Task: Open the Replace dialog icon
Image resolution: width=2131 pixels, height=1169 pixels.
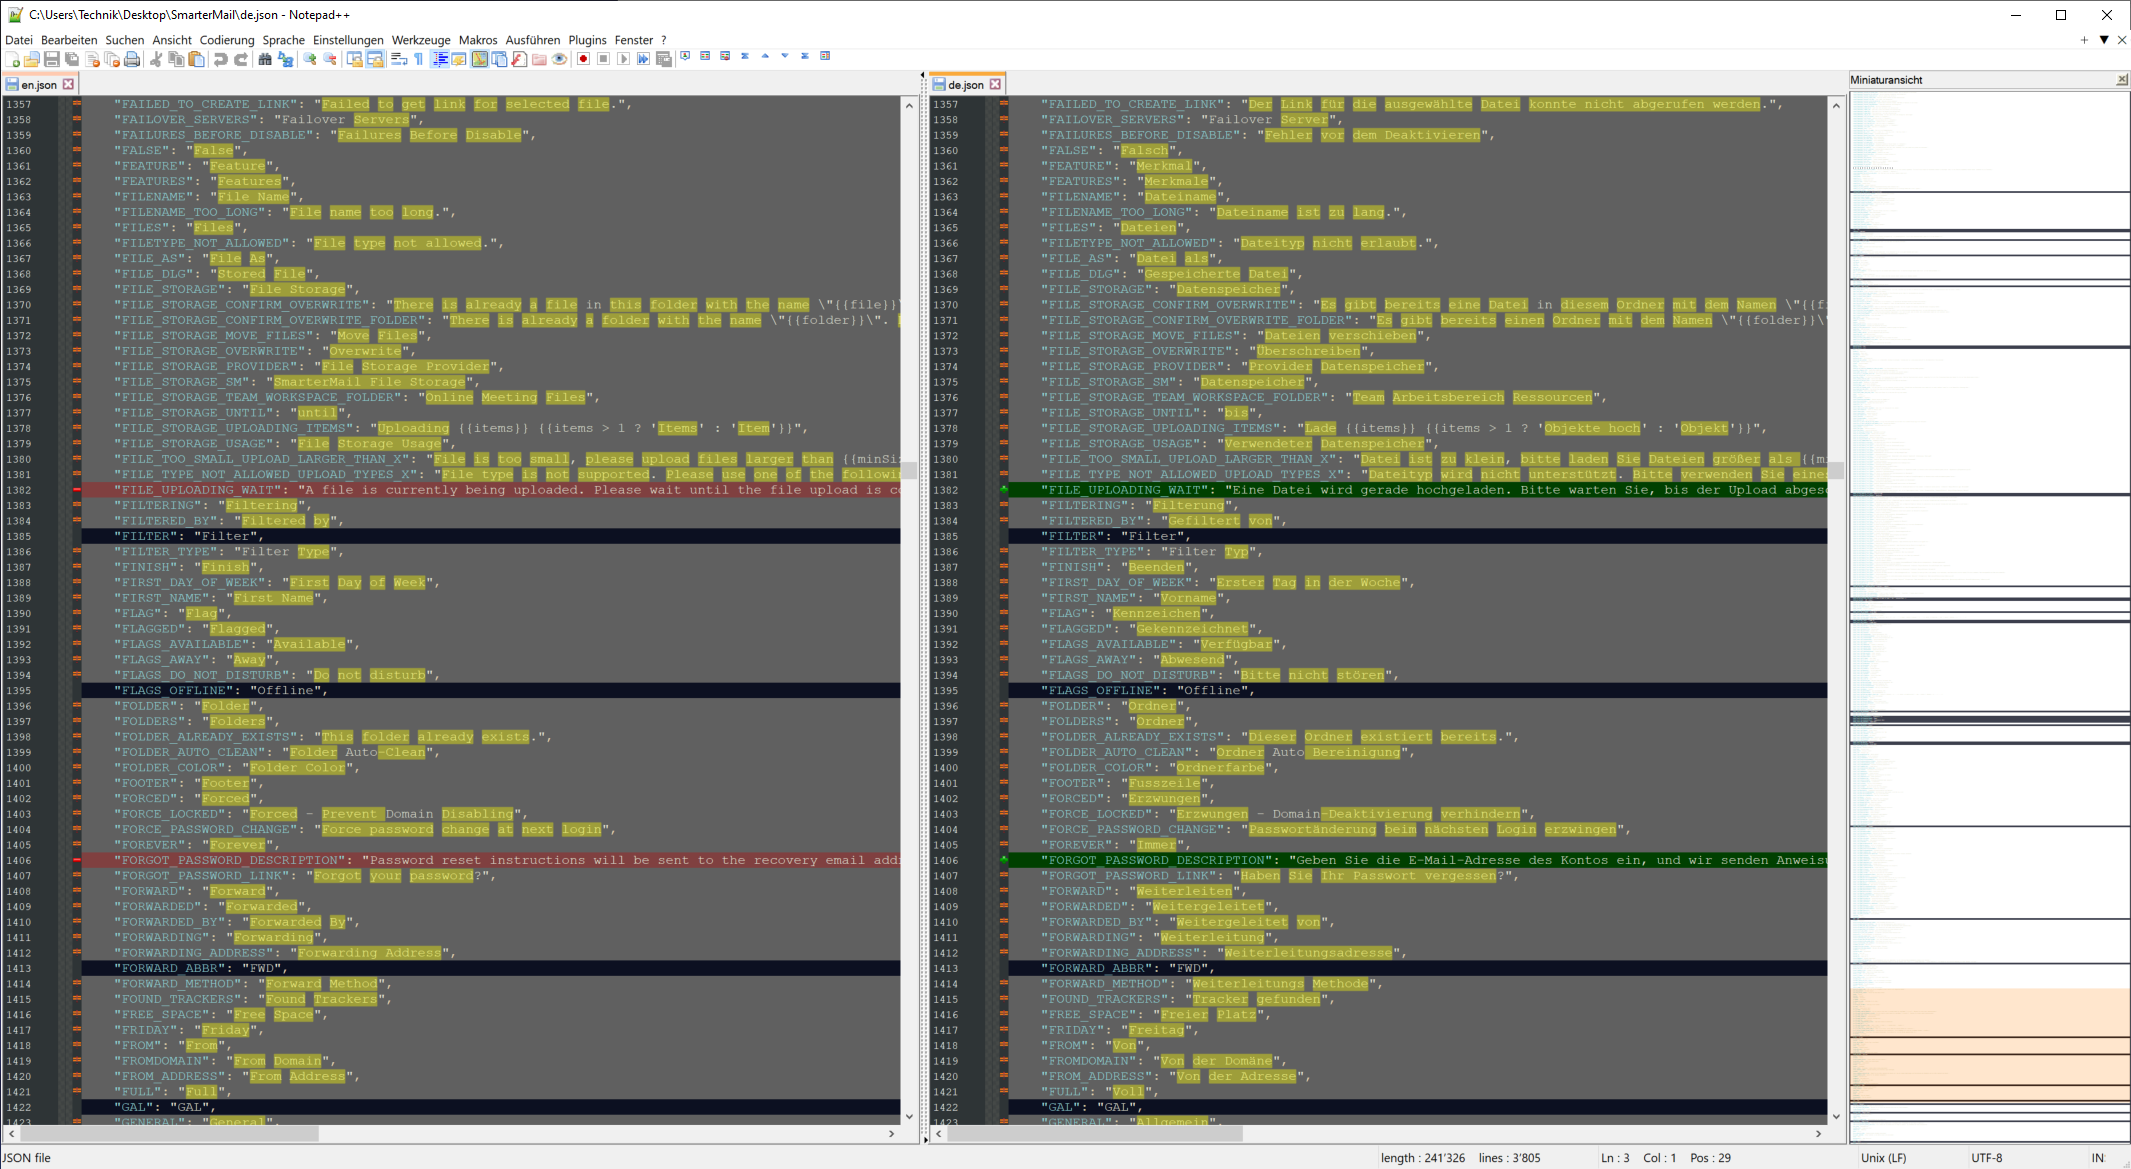Action: (x=285, y=59)
